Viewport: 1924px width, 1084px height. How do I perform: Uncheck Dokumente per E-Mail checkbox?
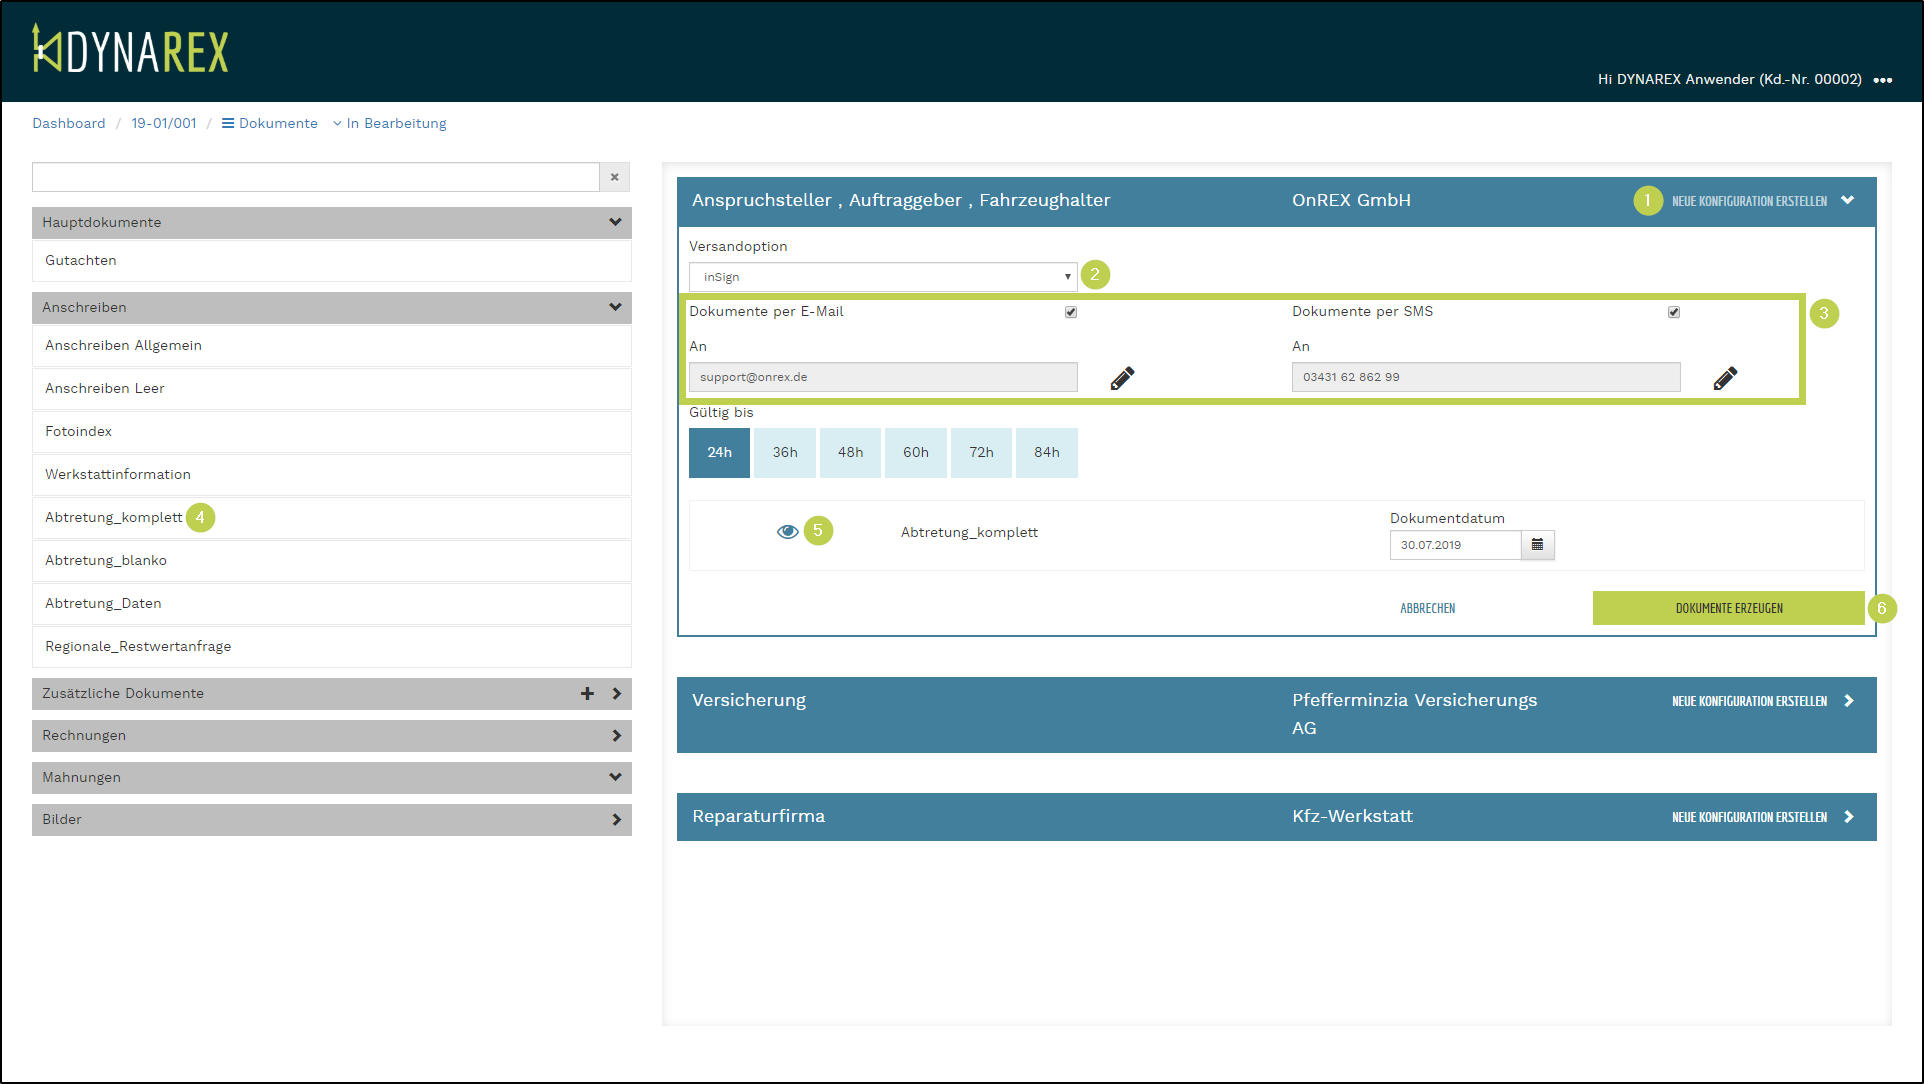1071,312
